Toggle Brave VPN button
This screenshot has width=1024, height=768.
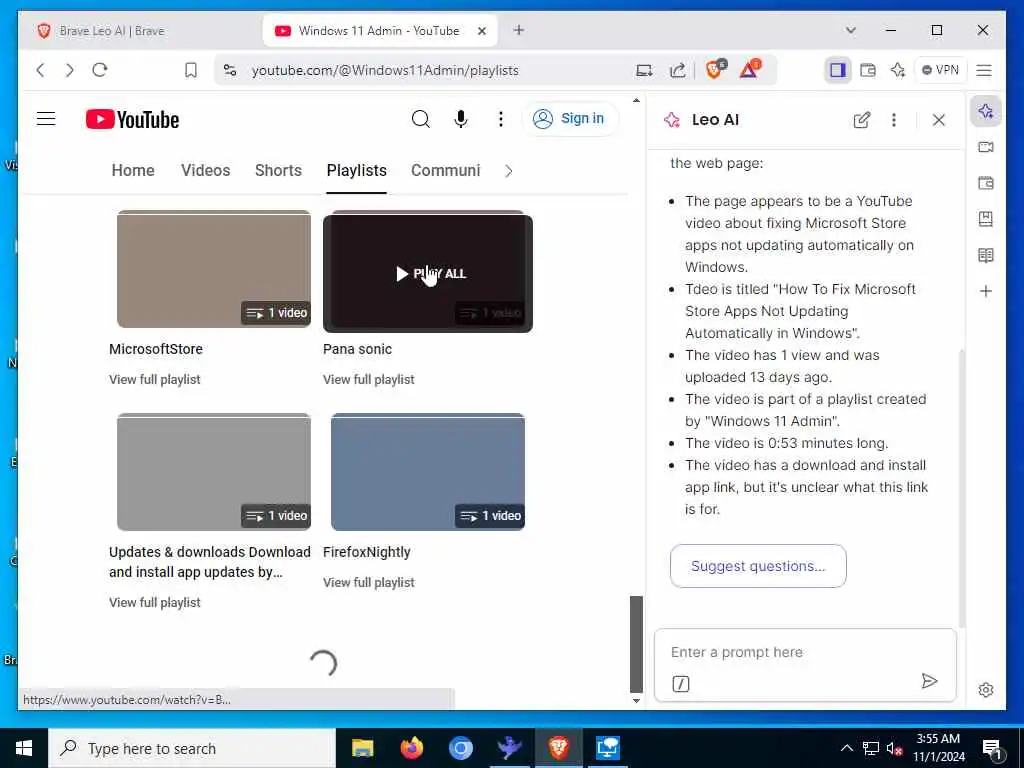[940, 70]
